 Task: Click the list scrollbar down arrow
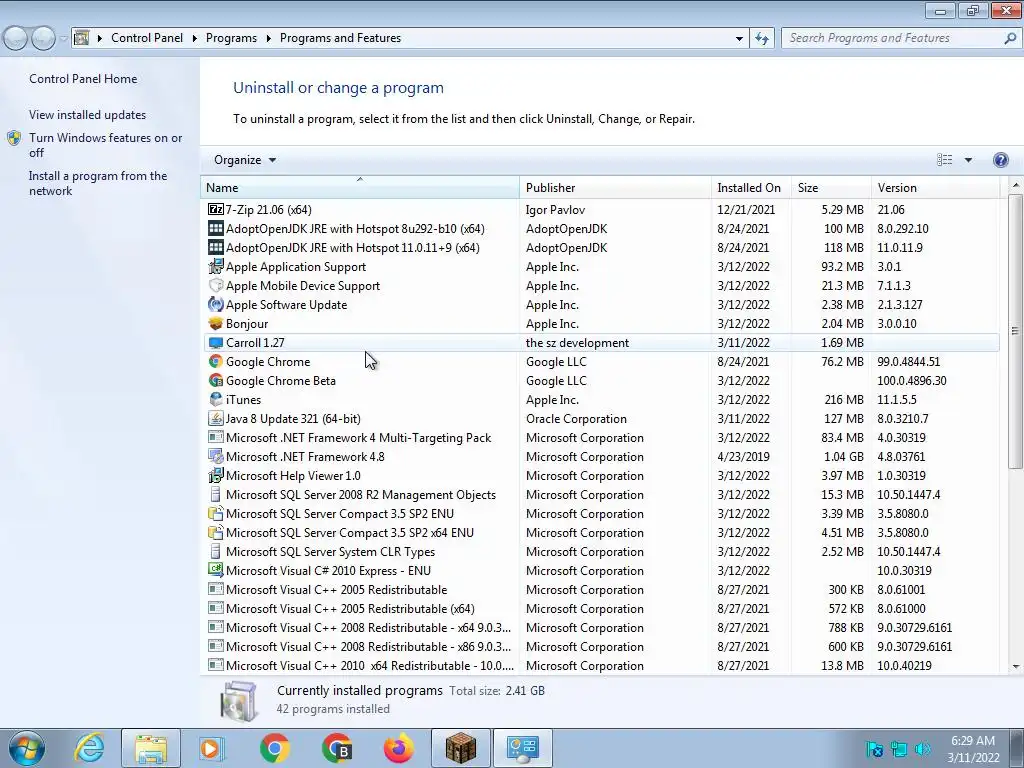coord(1016,667)
